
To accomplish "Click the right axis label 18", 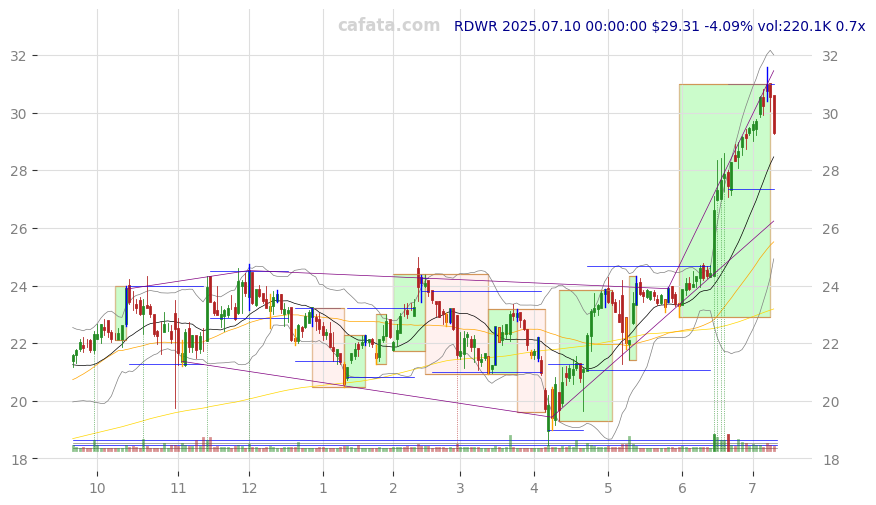I will [830, 459].
